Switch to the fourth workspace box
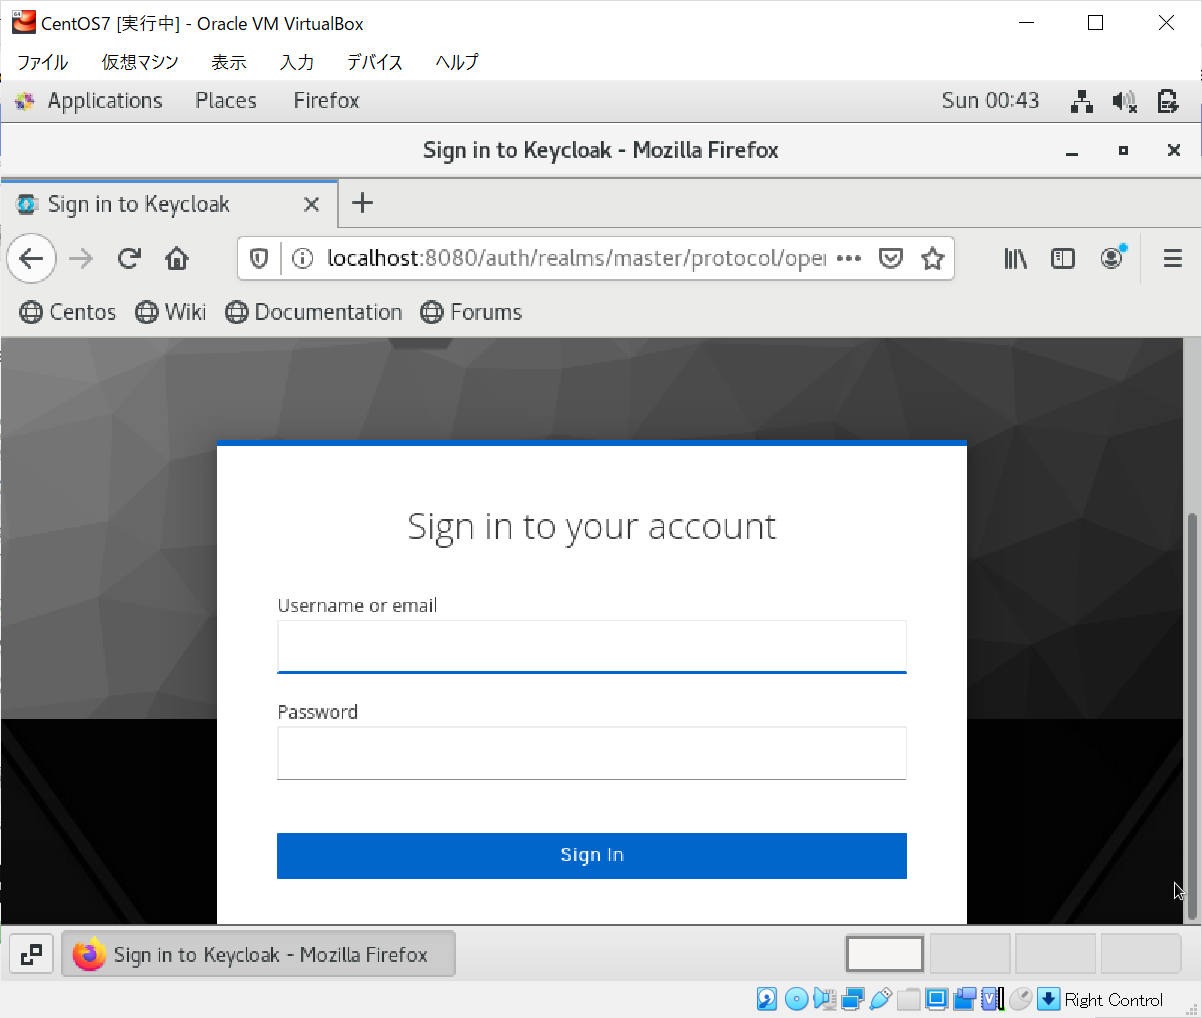This screenshot has width=1202, height=1018. click(x=1141, y=954)
